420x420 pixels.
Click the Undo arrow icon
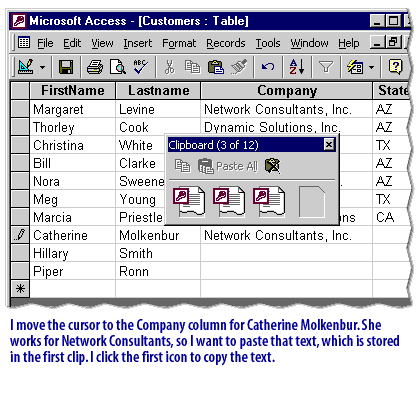(x=268, y=67)
